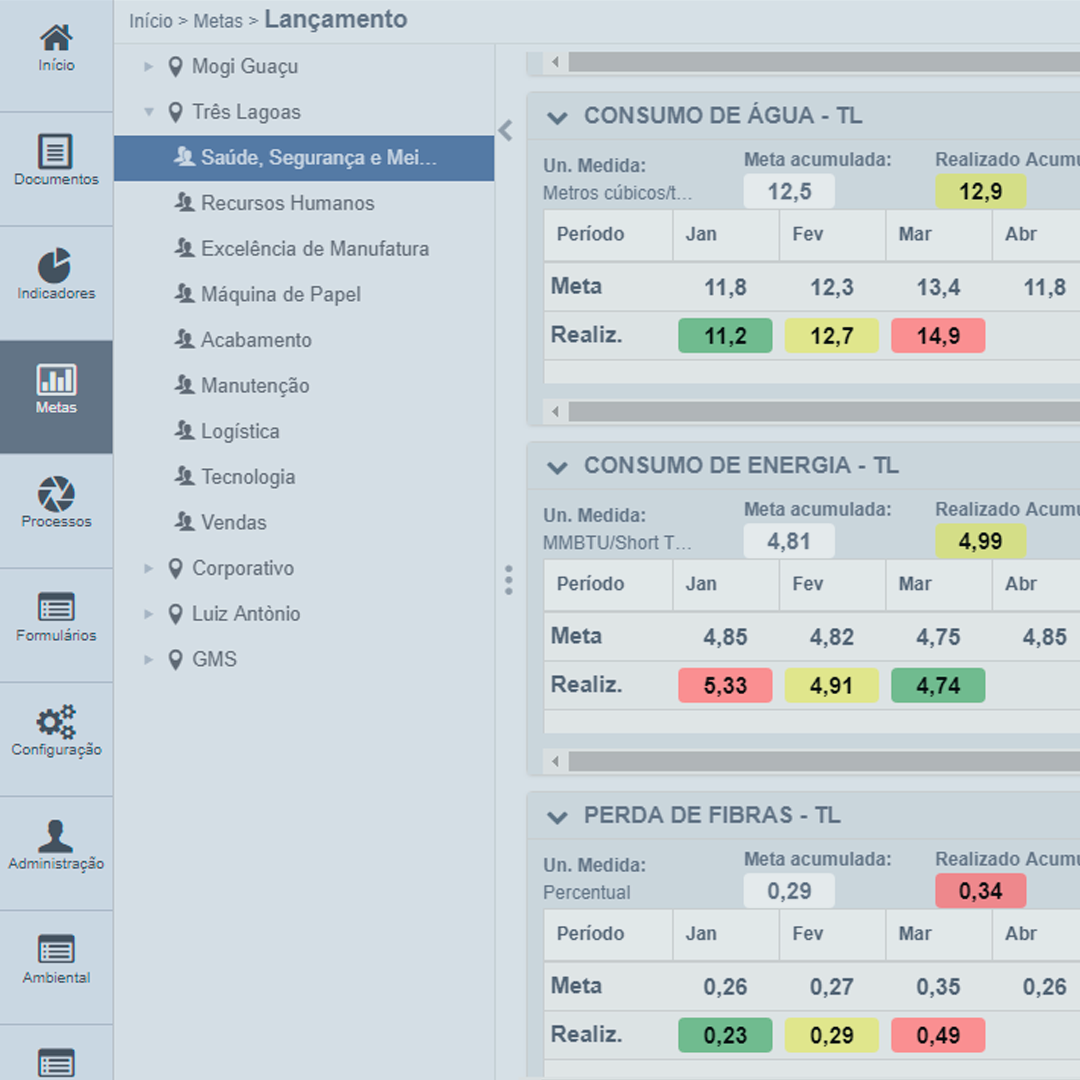The width and height of the screenshot is (1080, 1080).
Task: Click the people icon beside Acabamento
Action: coord(184,339)
